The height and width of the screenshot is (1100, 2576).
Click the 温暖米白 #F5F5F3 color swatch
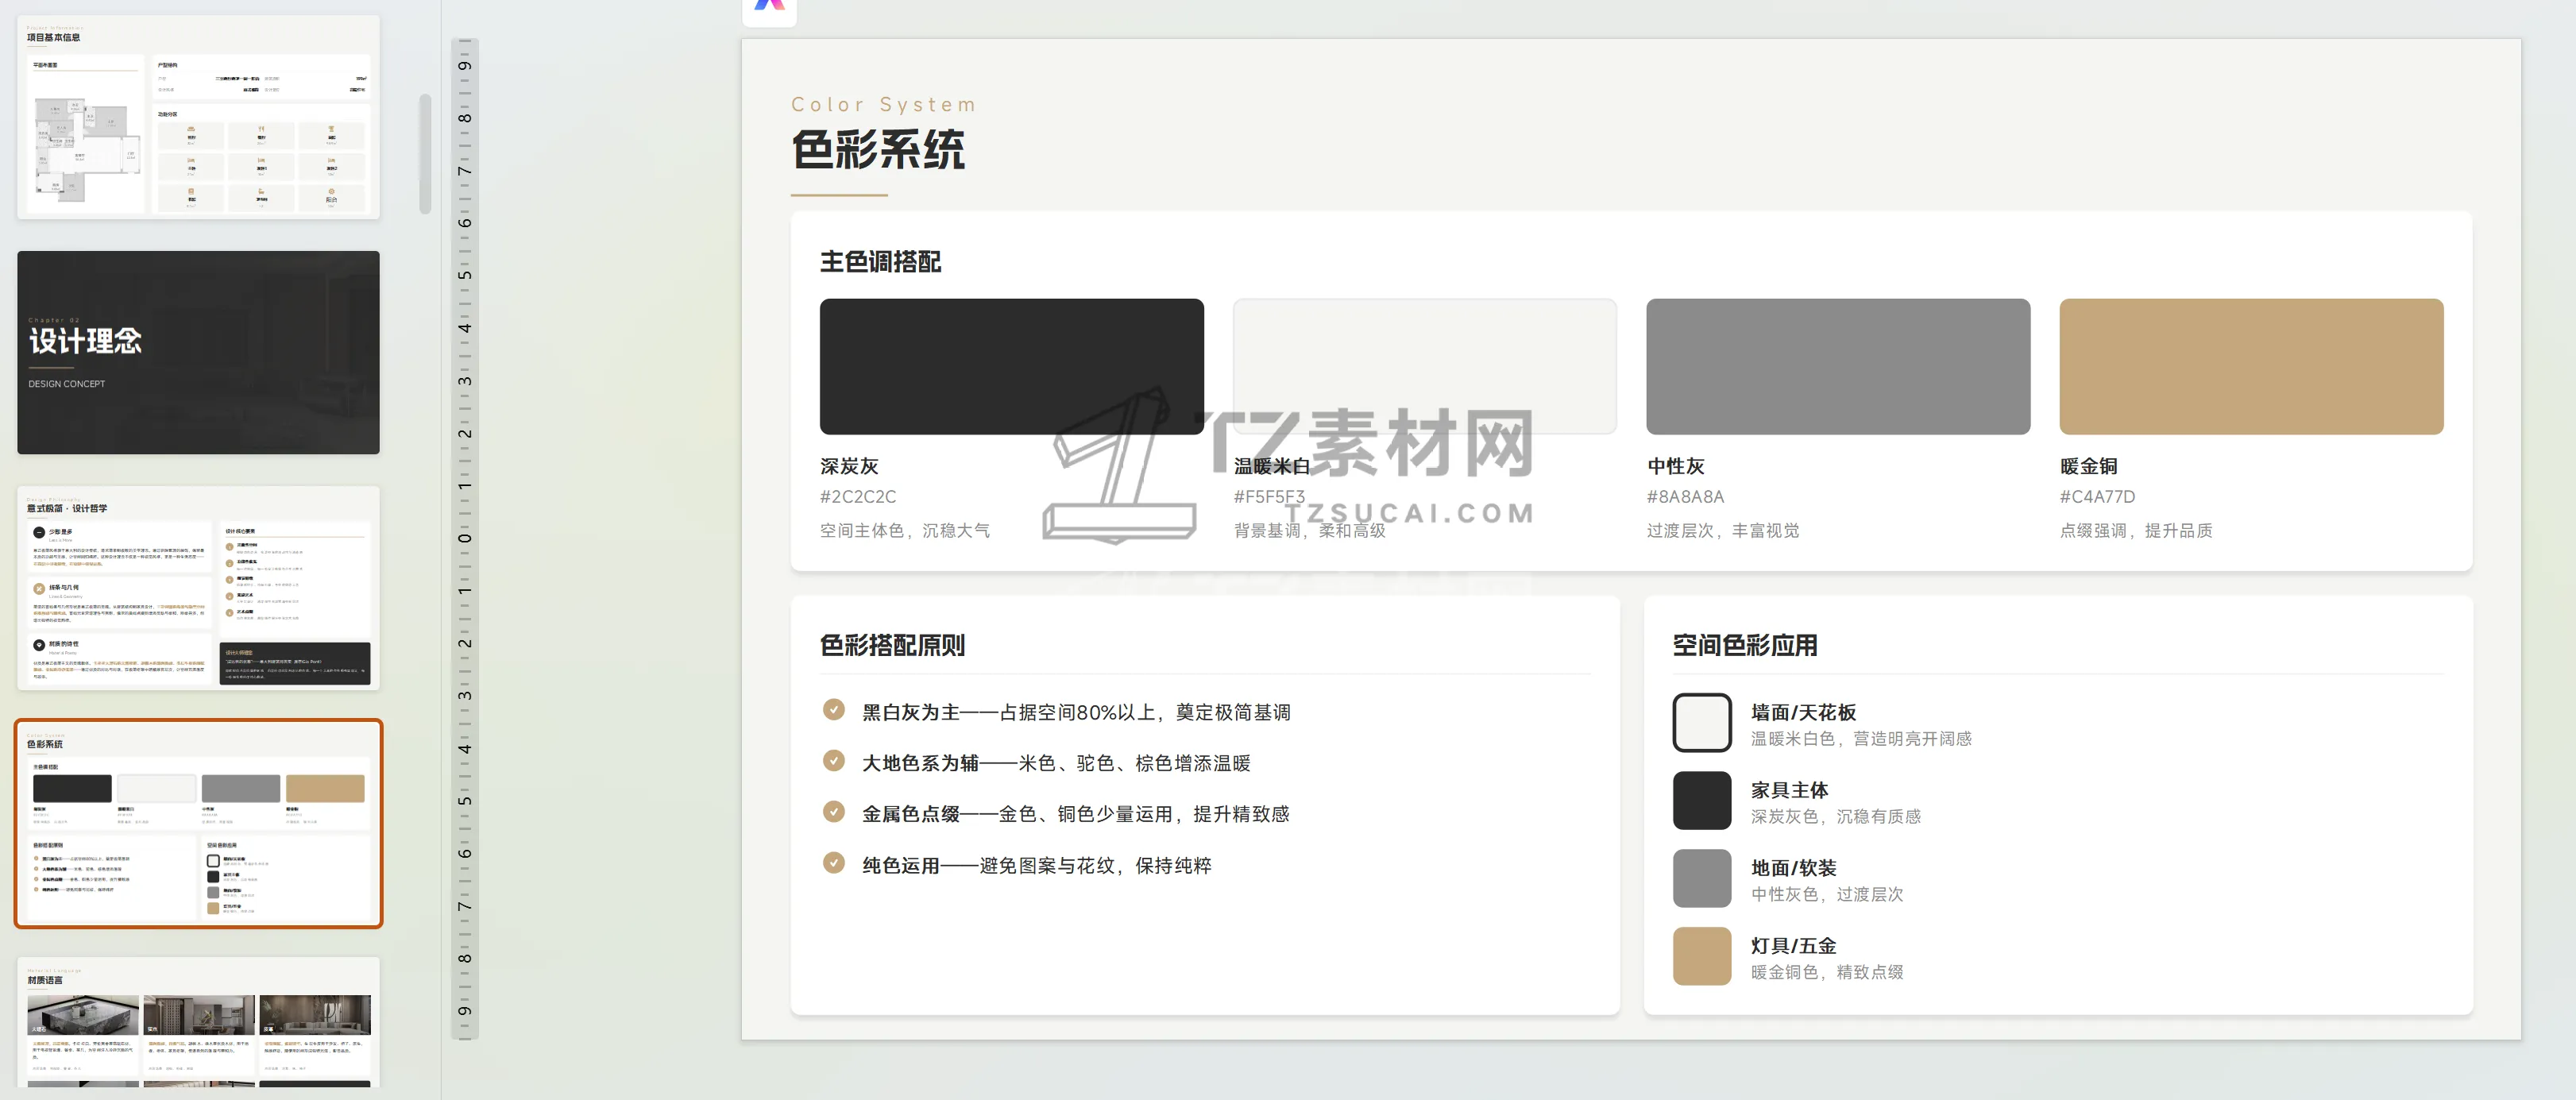pyautogui.click(x=1424, y=366)
